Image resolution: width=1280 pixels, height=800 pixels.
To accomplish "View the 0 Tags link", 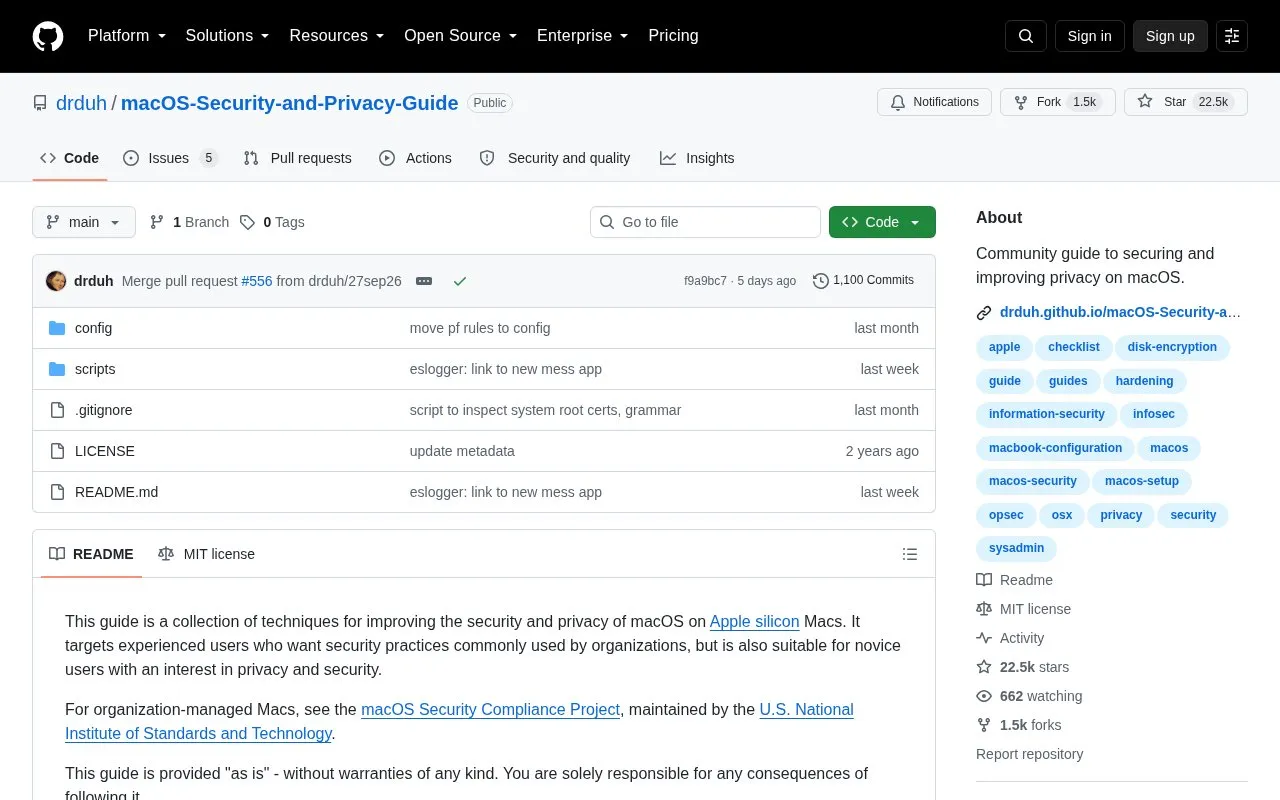I will (272, 222).
